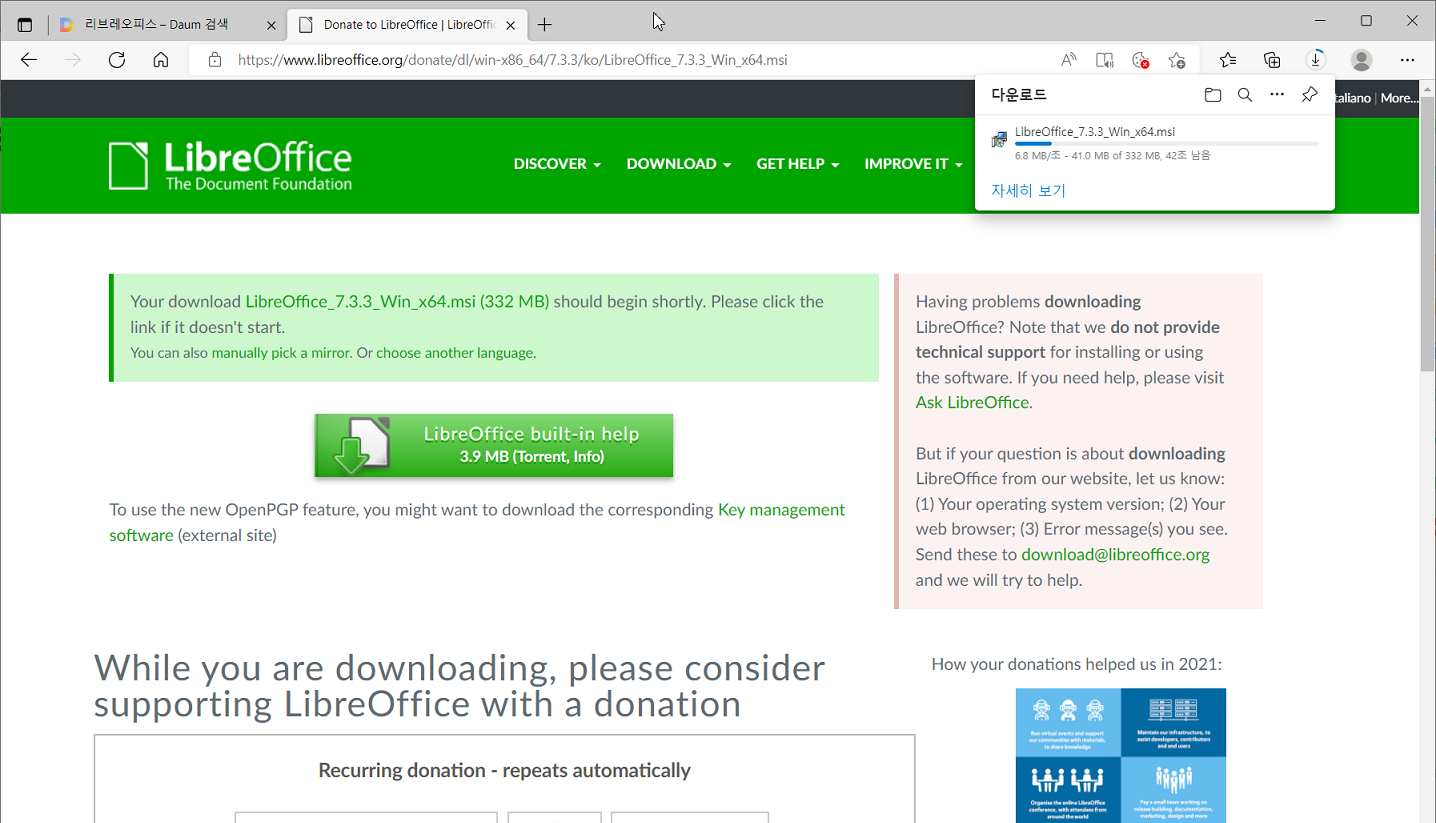
Task: Click 자세히 보기 link in downloads
Action: point(1028,190)
